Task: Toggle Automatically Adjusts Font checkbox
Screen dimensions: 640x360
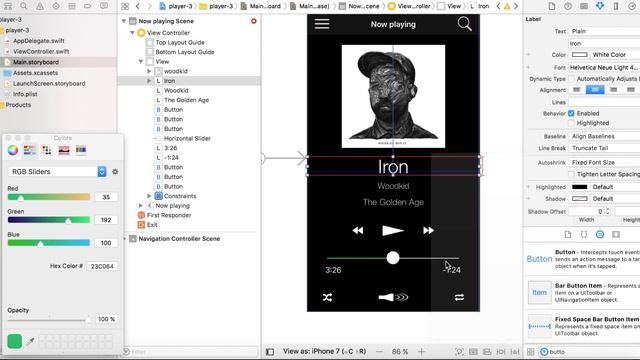Action: 571,79
